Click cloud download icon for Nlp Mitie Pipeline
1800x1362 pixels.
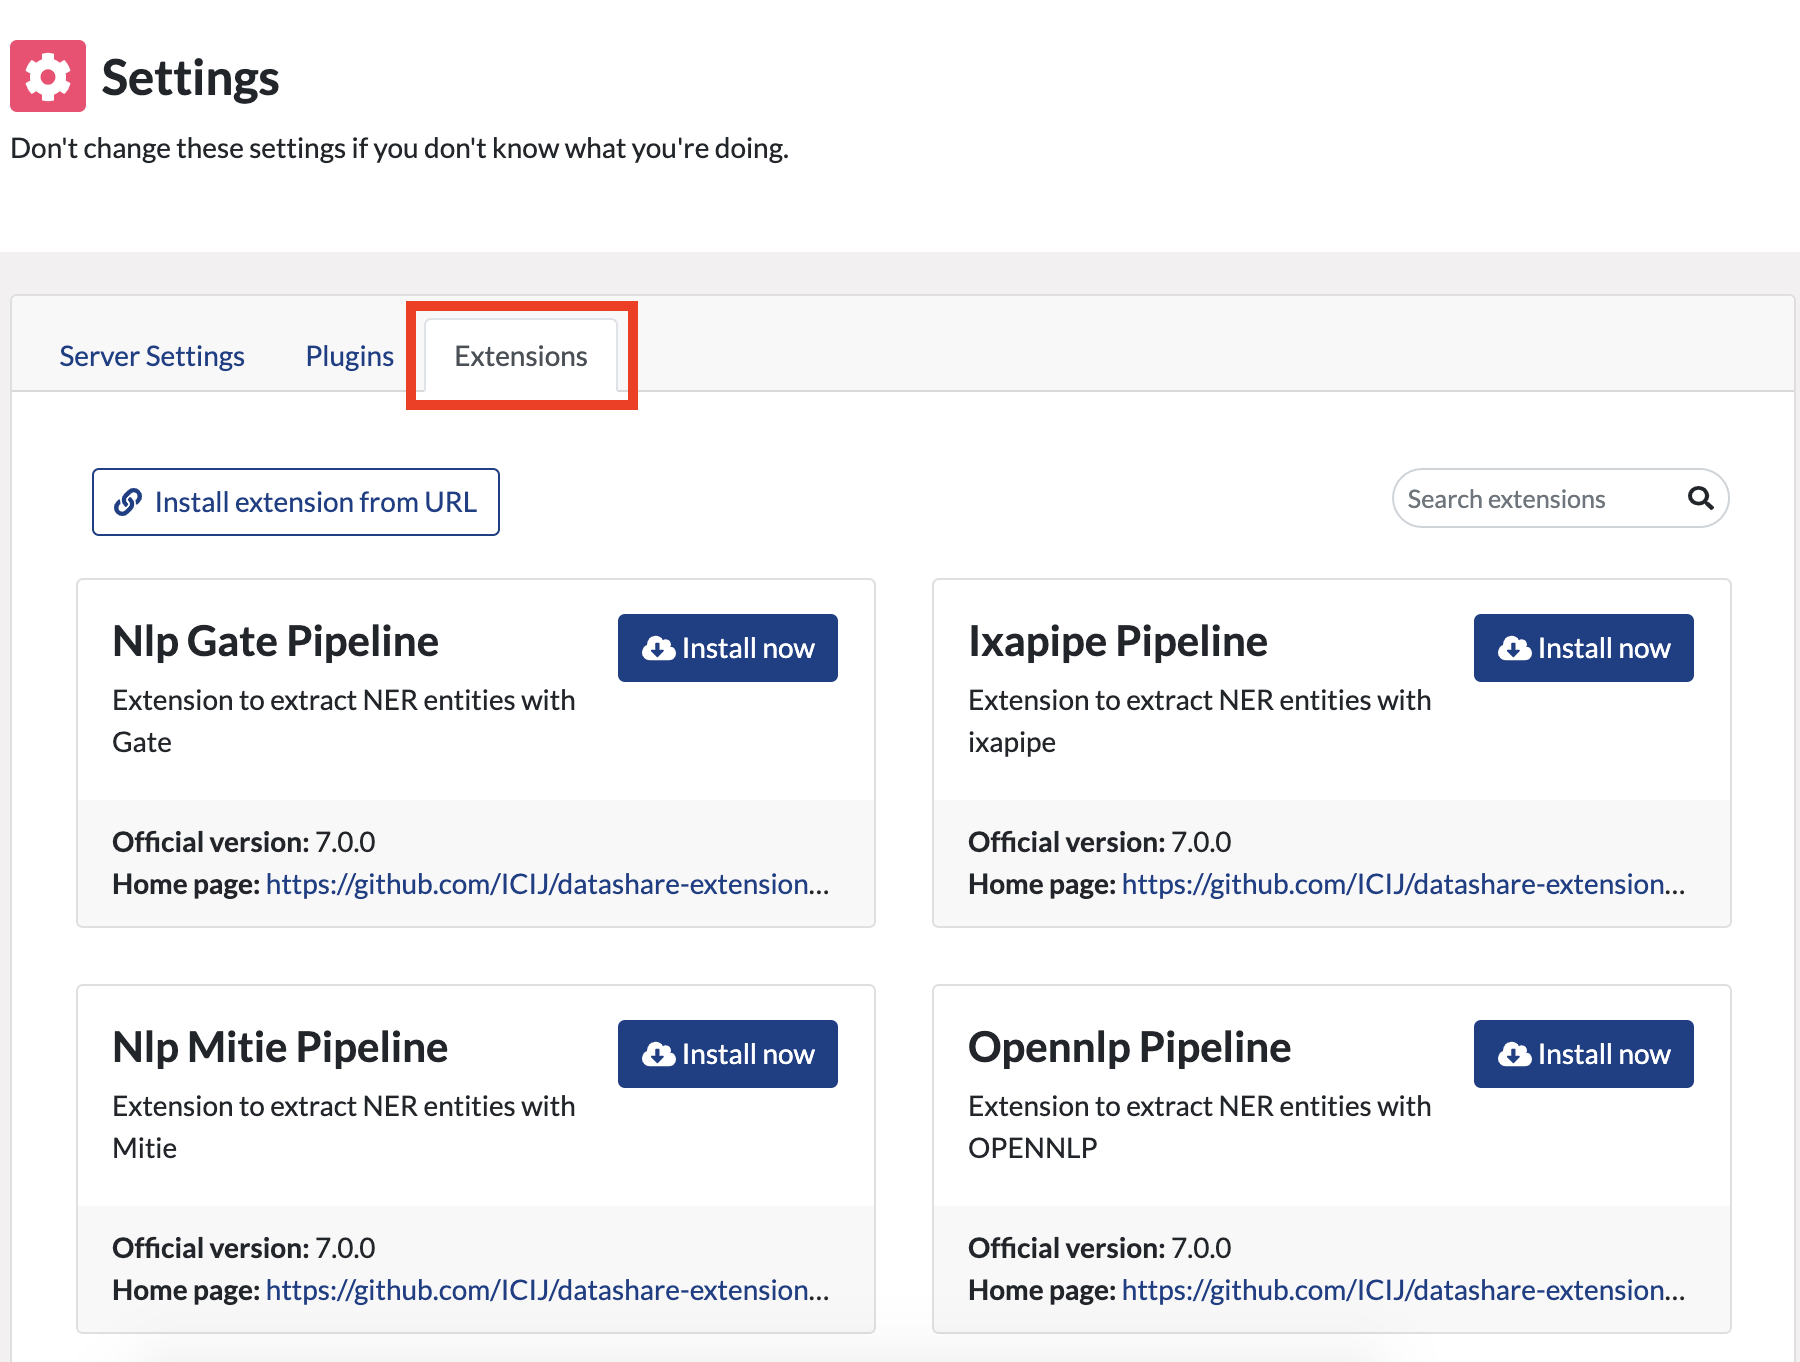coord(658,1054)
